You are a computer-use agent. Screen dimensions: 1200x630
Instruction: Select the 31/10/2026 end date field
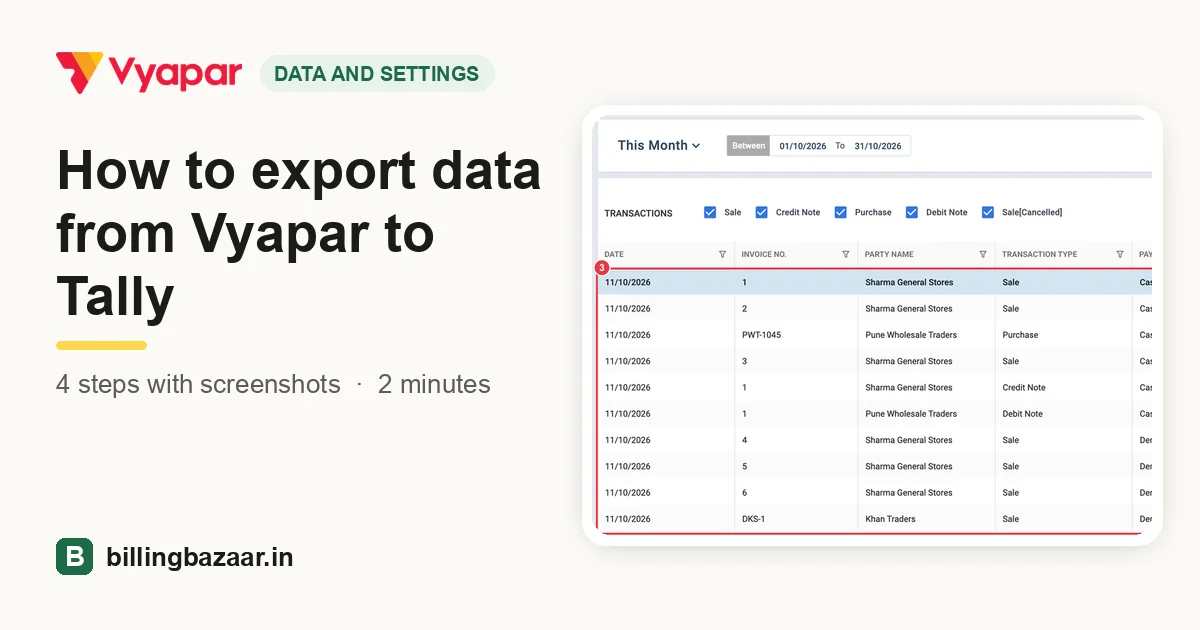tap(878, 146)
